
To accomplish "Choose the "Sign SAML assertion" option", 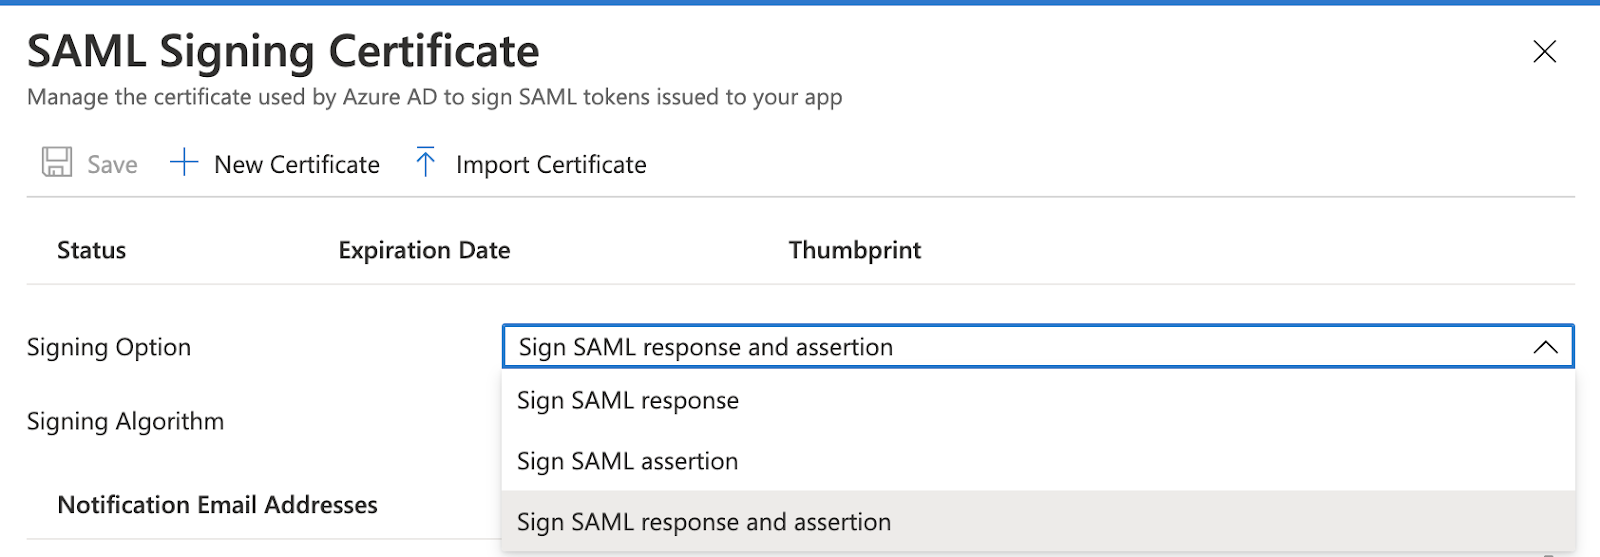I will pos(628,462).
